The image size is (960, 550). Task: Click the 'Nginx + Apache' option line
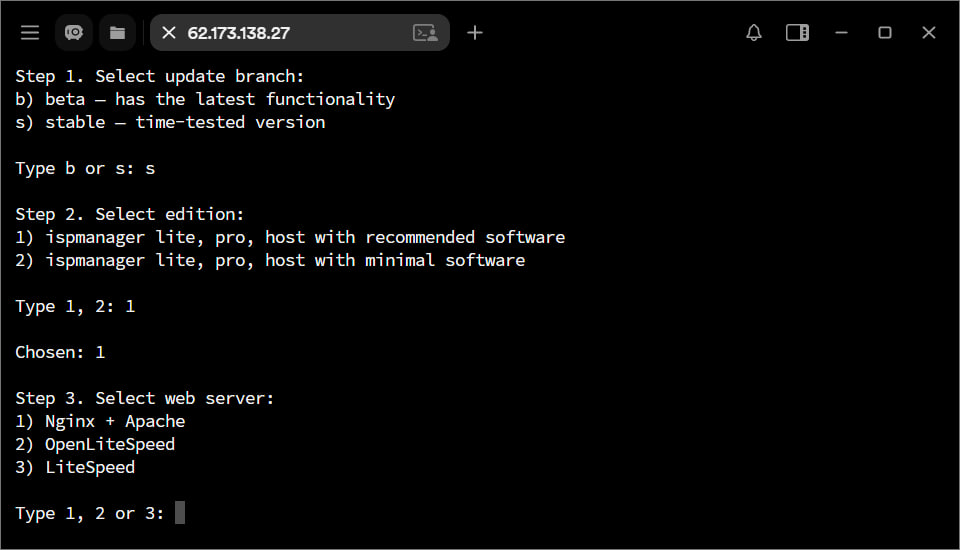point(100,421)
